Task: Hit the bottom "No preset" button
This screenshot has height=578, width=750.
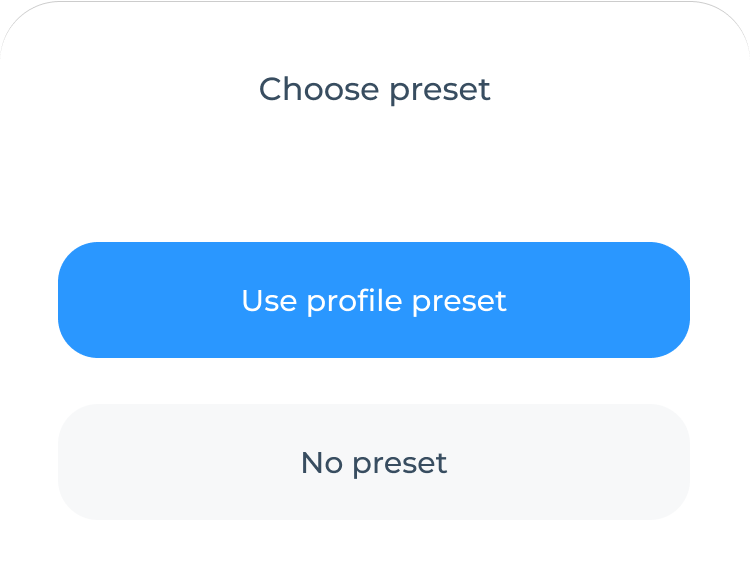Action: (374, 462)
